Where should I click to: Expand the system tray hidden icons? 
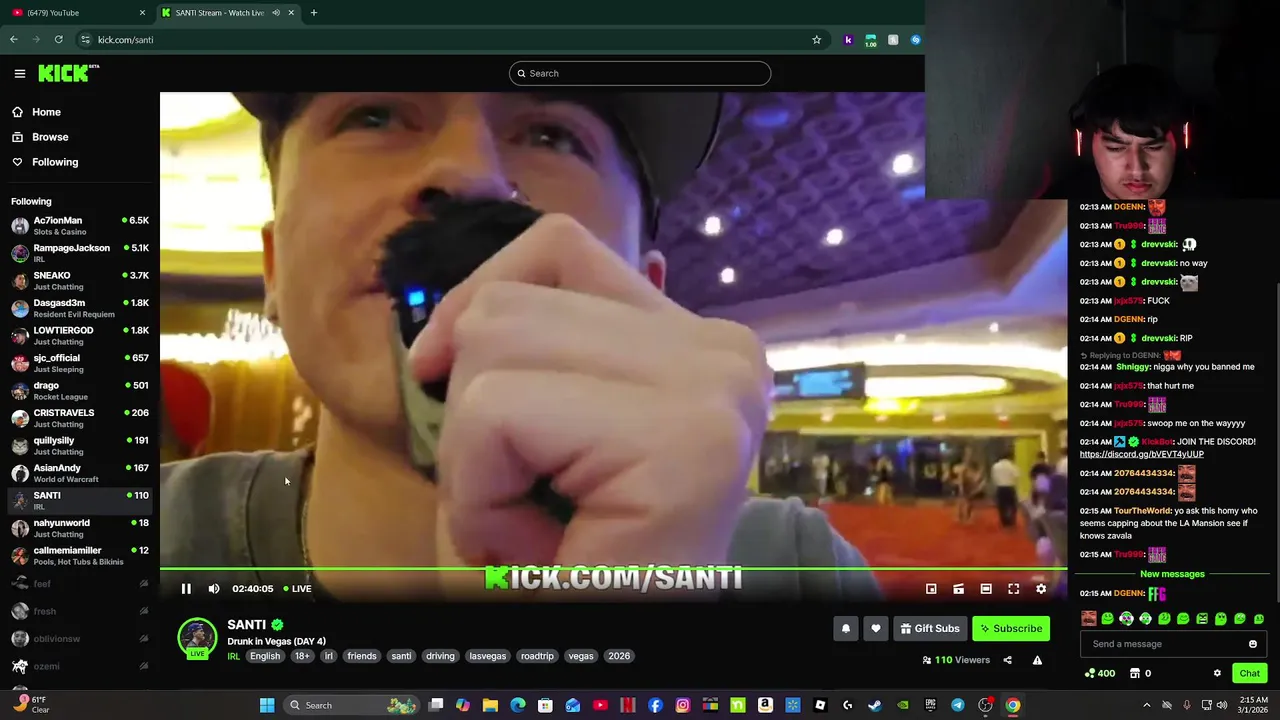coord(1147,705)
